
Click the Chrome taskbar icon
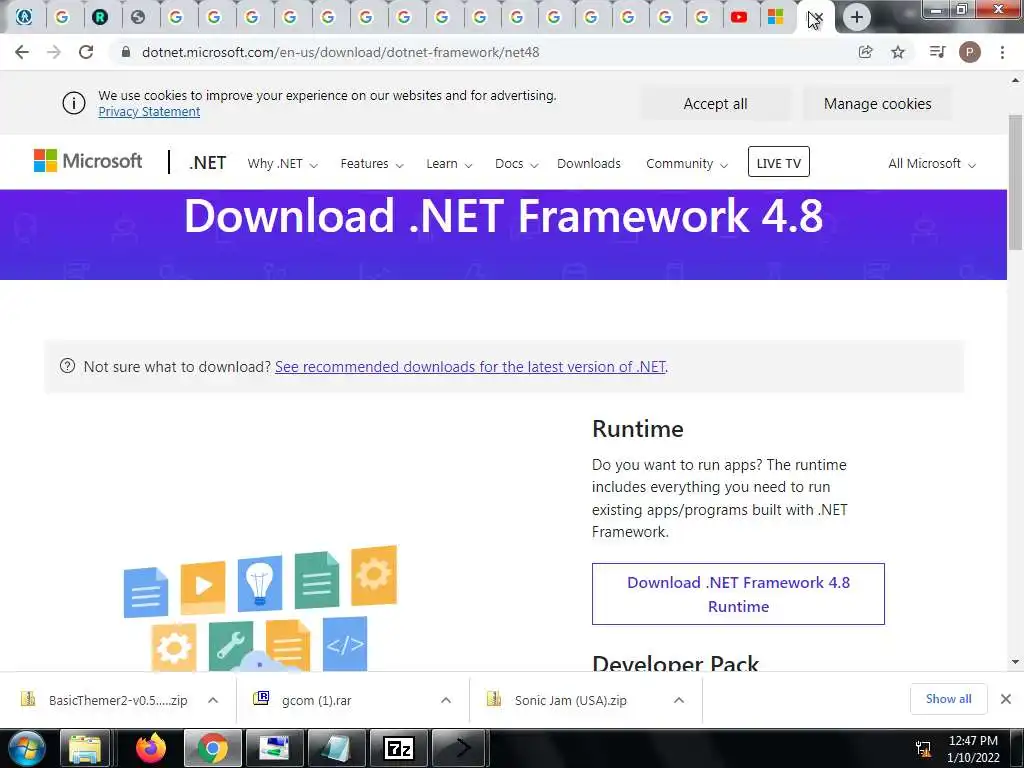point(212,748)
